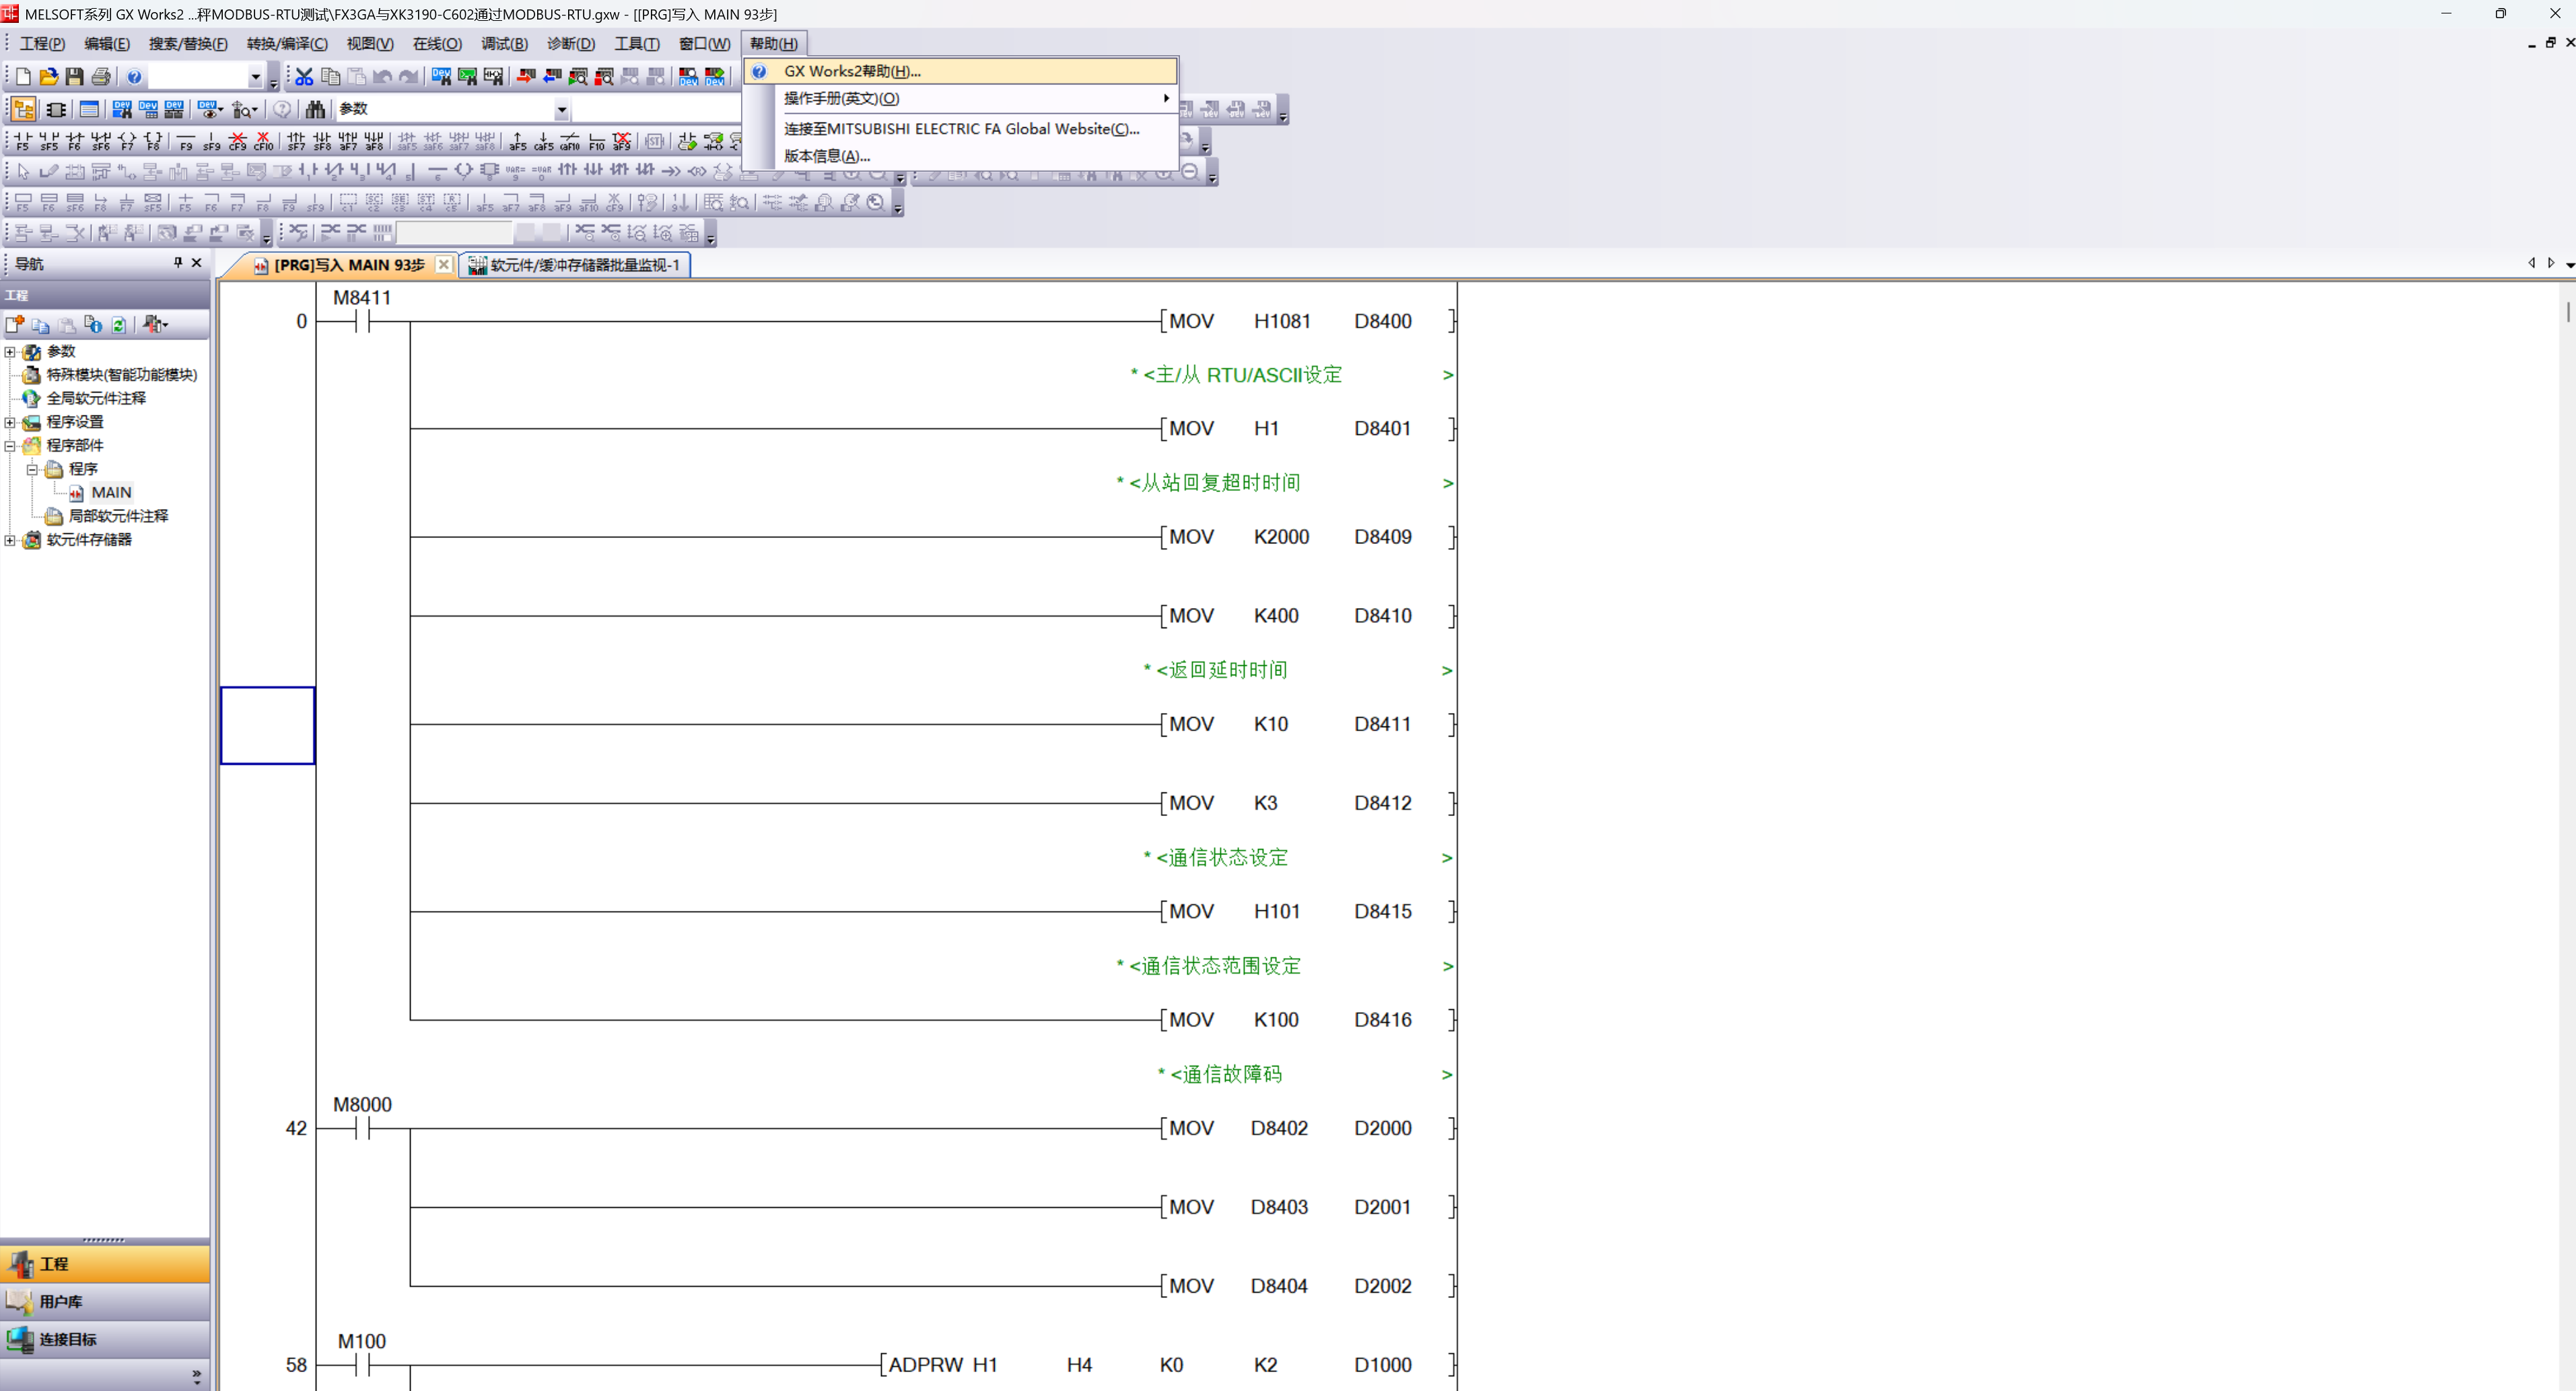Click the Write to PLC icon

click(526, 77)
